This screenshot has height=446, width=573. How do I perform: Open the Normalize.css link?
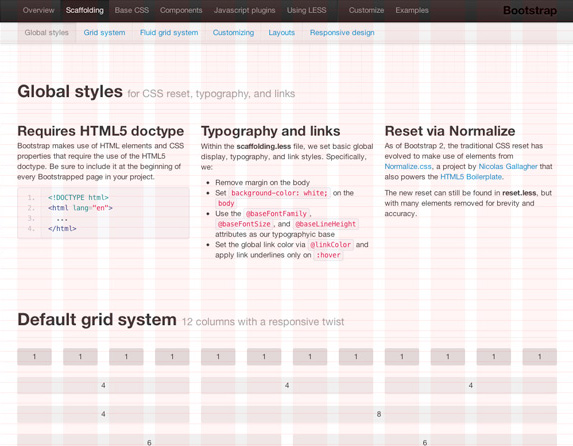click(x=408, y=166)
